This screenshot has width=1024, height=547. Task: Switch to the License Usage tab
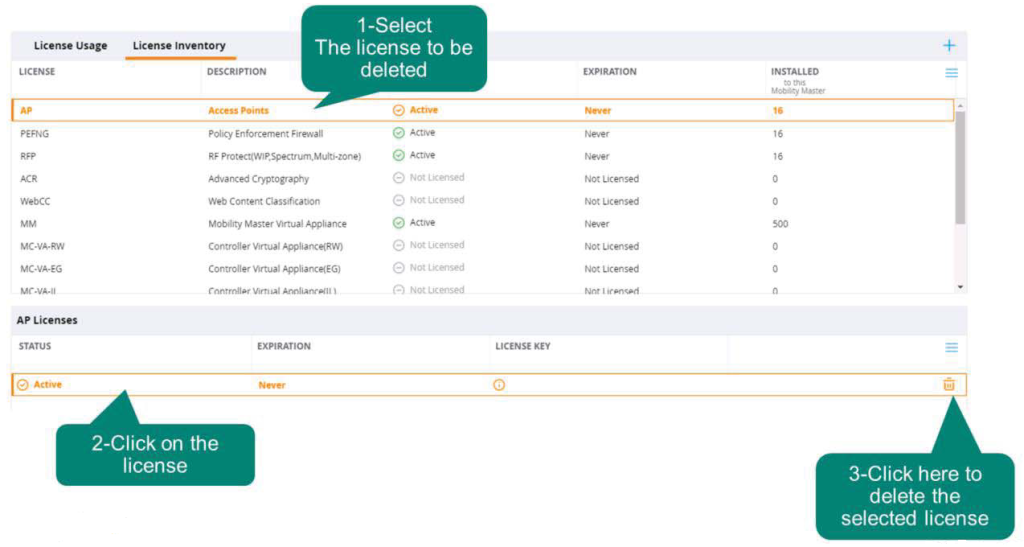[x=70, y=46]
